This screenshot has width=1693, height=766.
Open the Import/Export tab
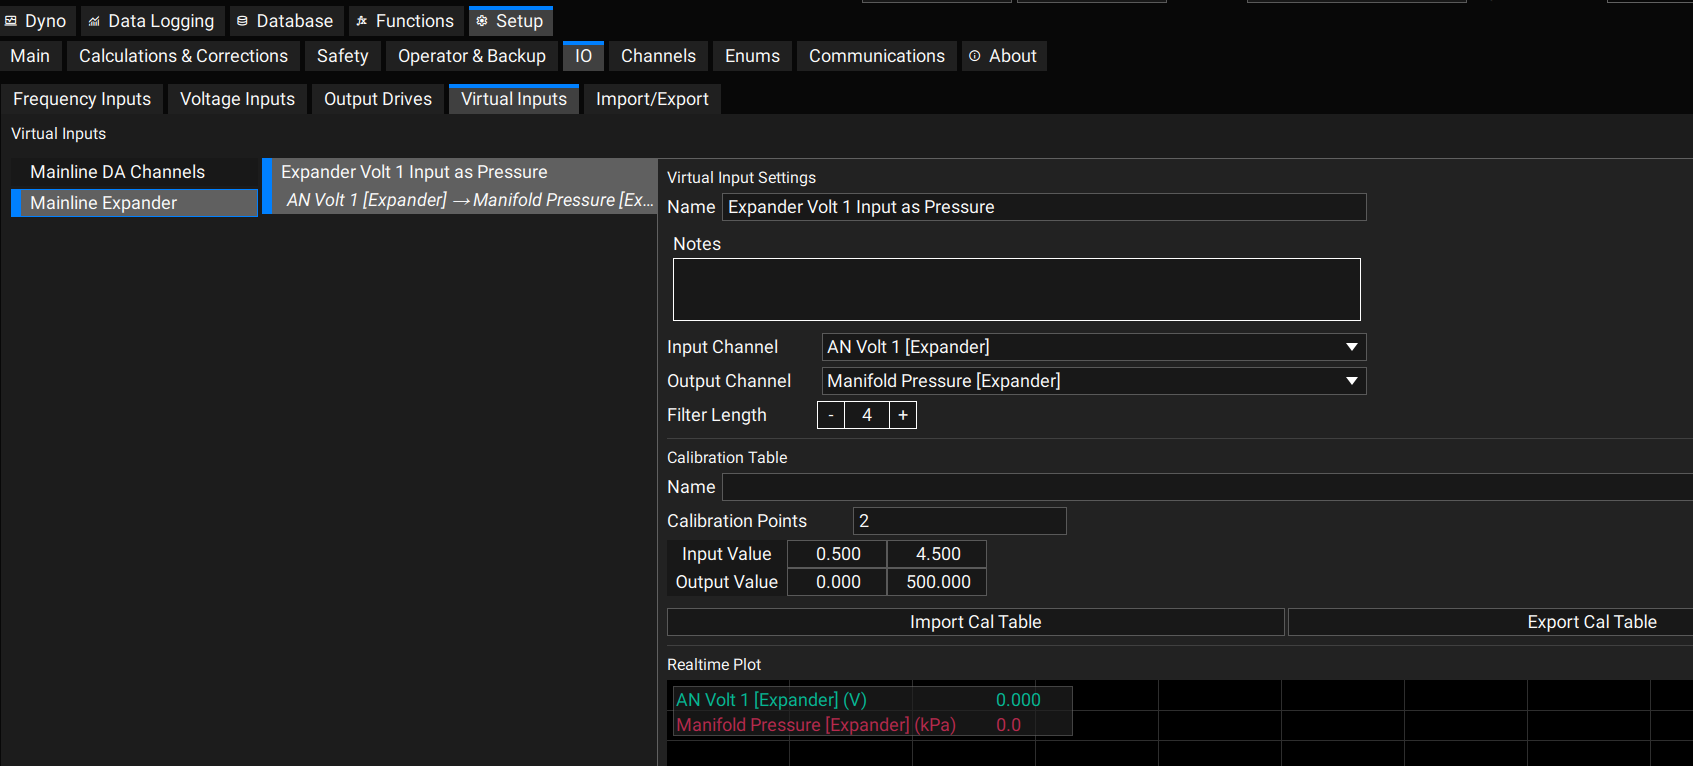tap(652, 99)
